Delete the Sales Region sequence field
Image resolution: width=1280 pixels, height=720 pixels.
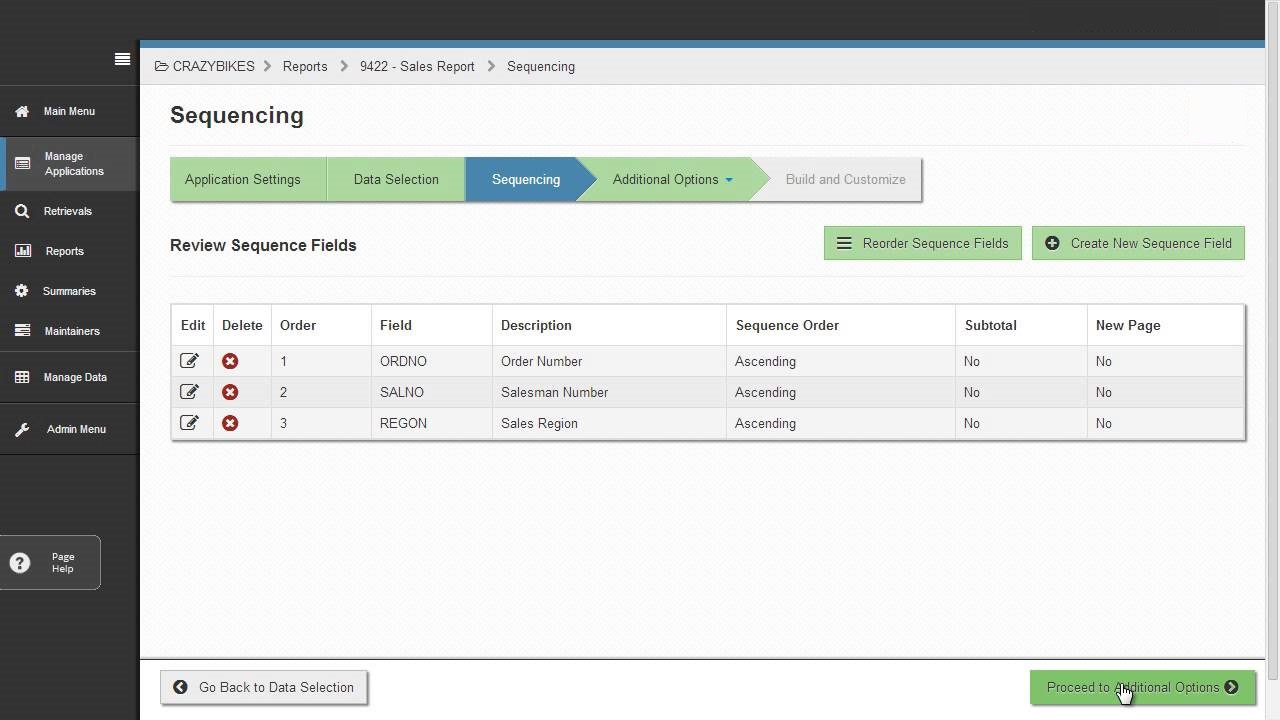230,423
